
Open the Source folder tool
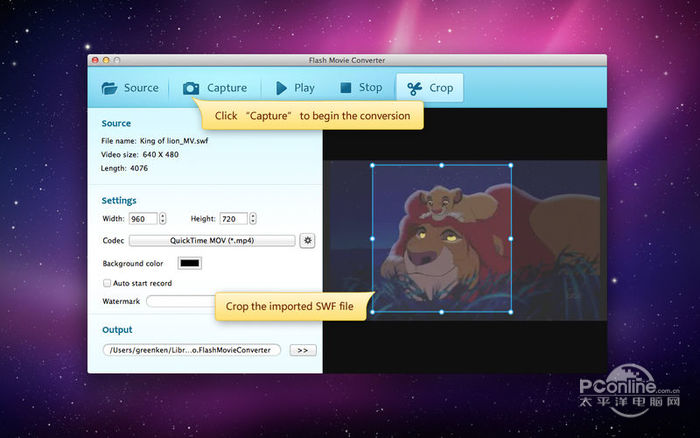[130, 88]
